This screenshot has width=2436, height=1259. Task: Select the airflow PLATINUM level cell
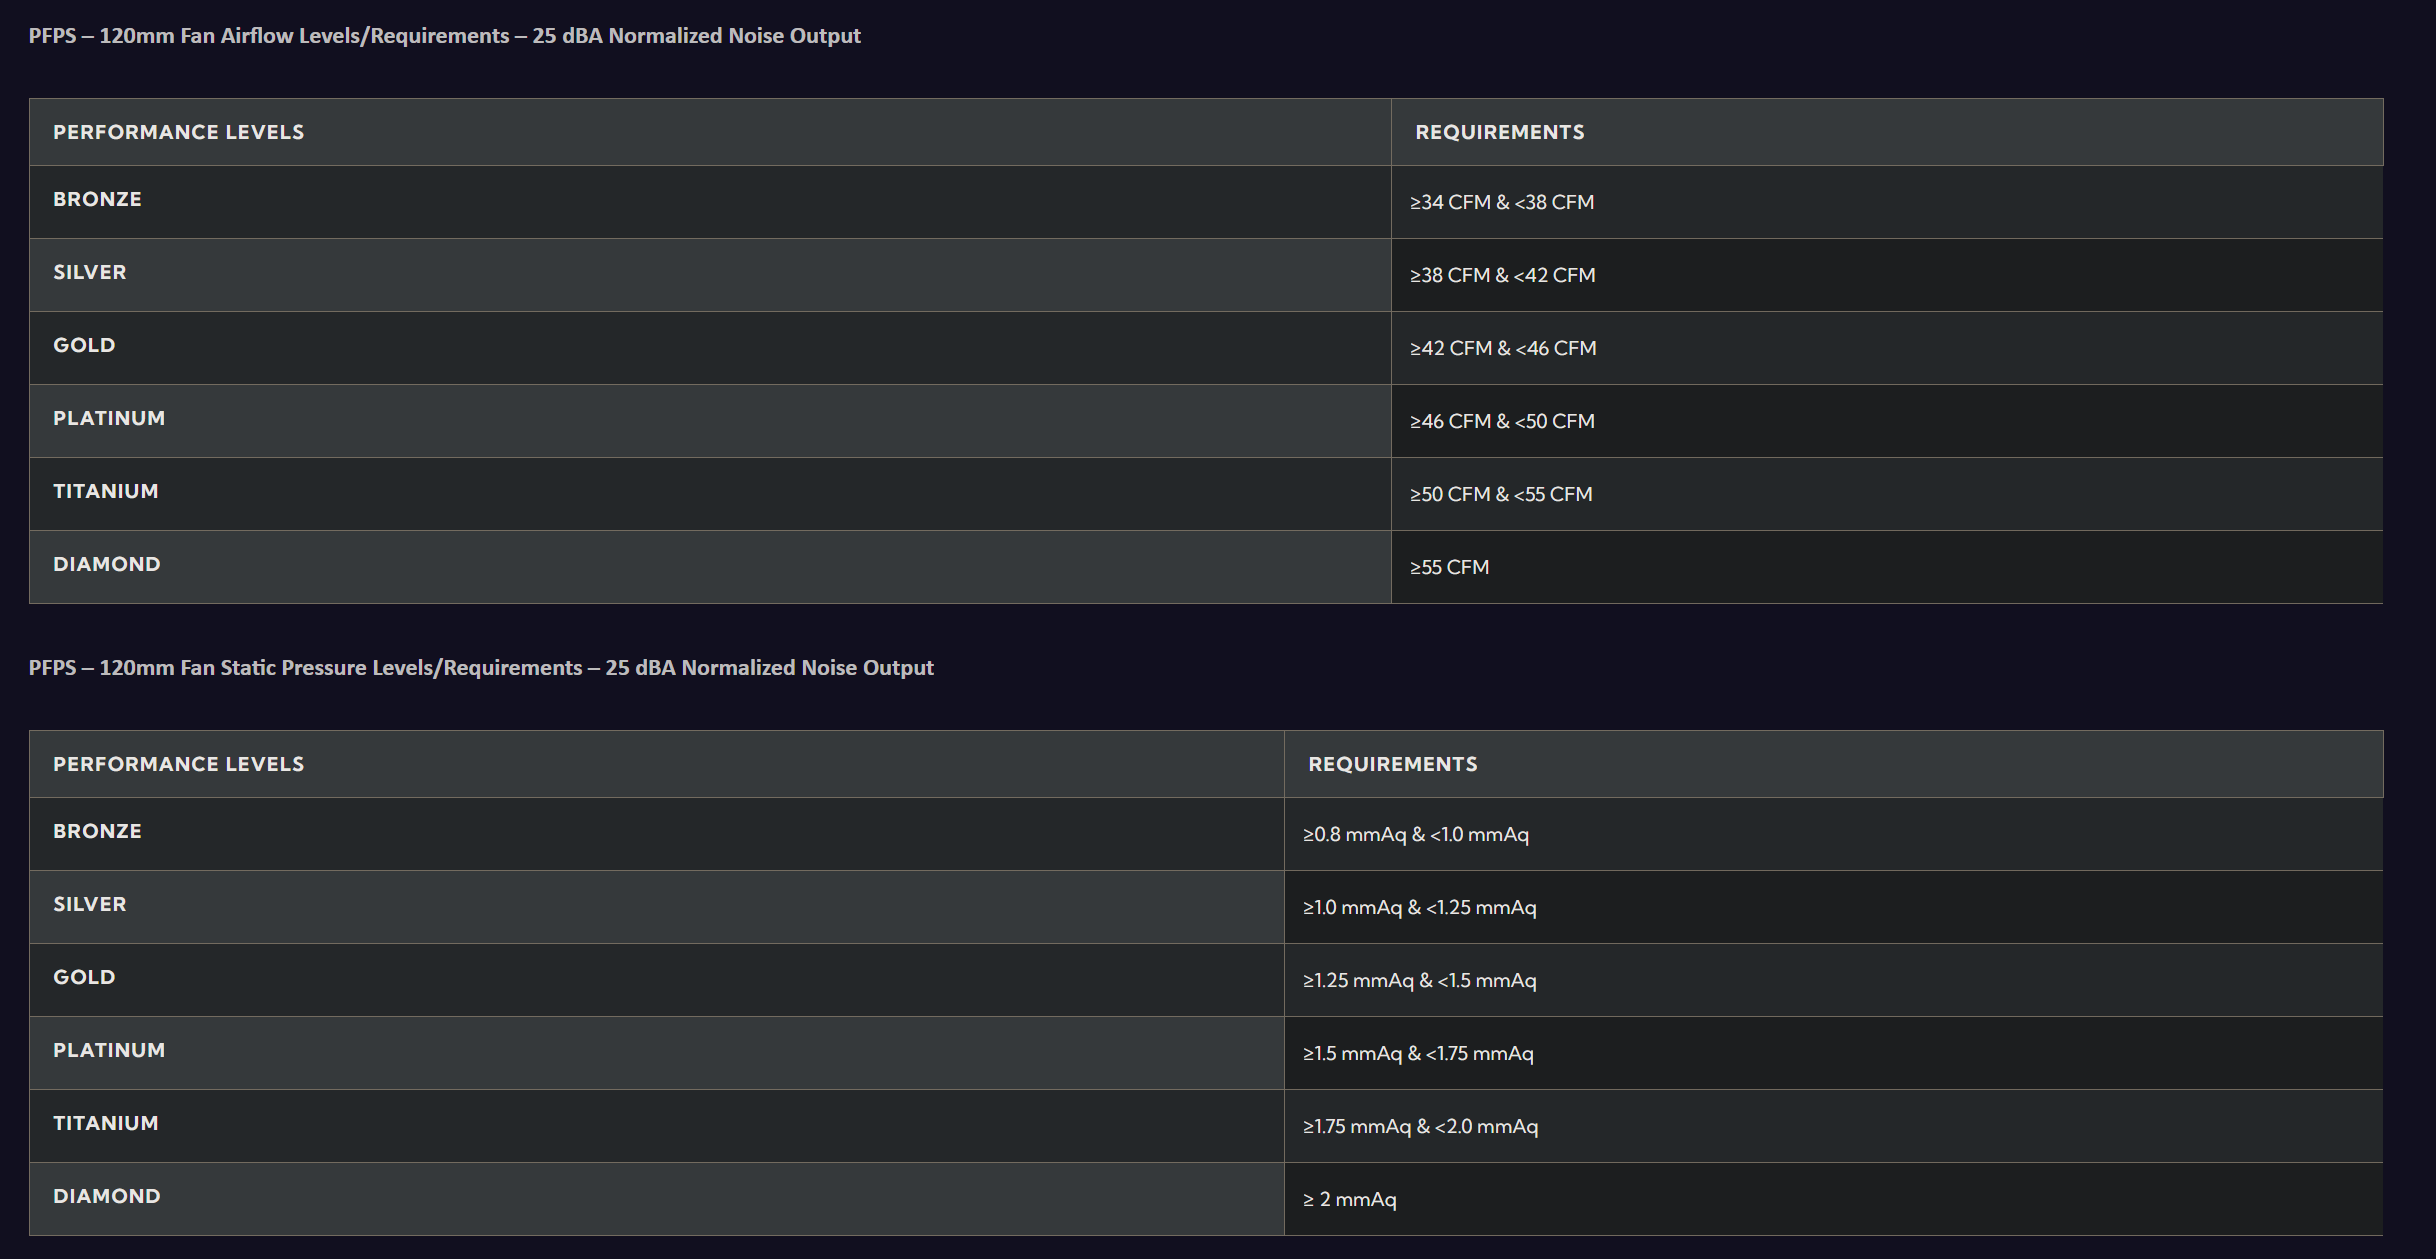[109, 418]
